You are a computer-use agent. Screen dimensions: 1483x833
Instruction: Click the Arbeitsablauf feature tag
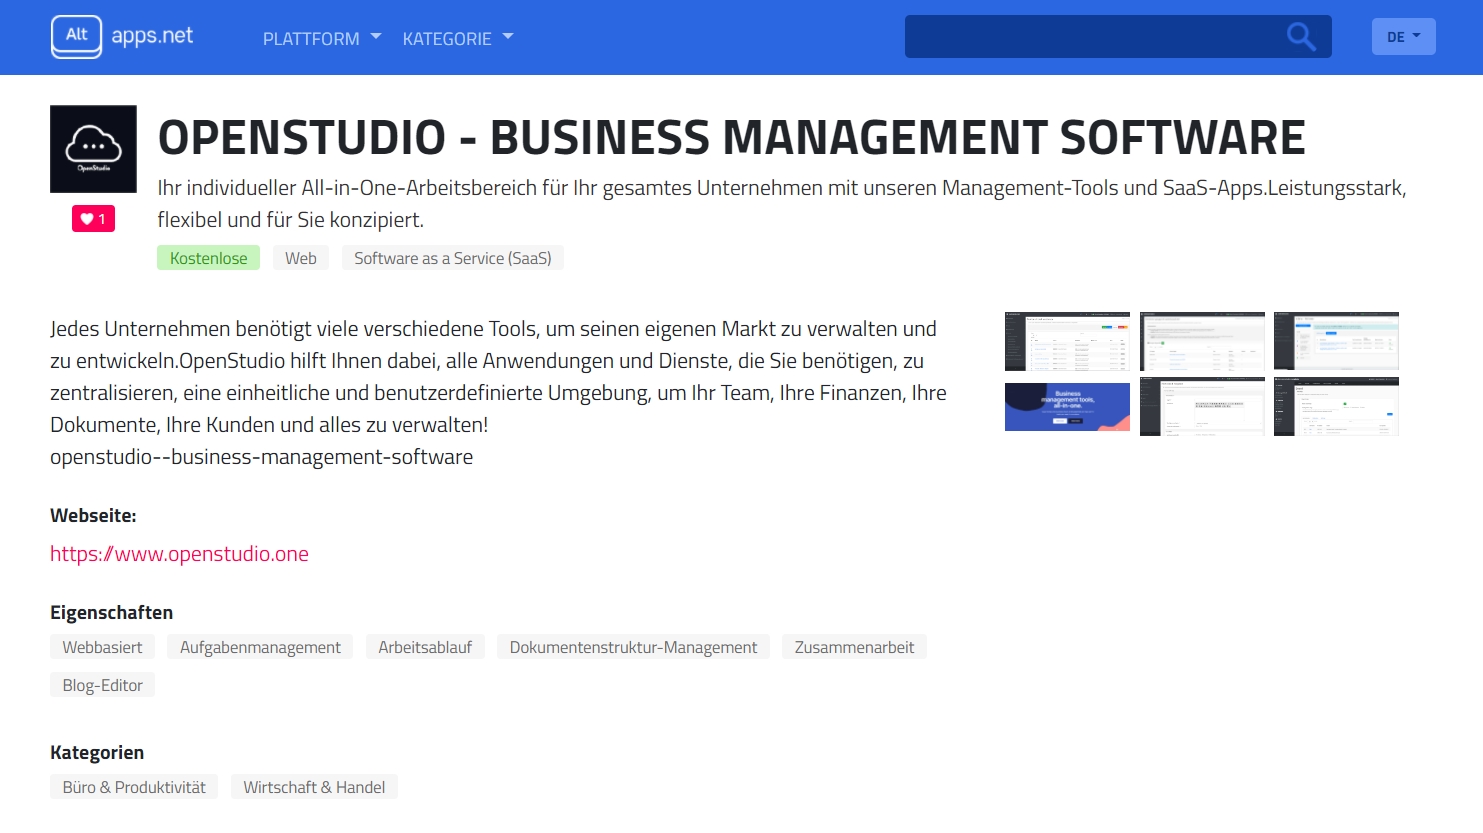[x=425, y=647]
